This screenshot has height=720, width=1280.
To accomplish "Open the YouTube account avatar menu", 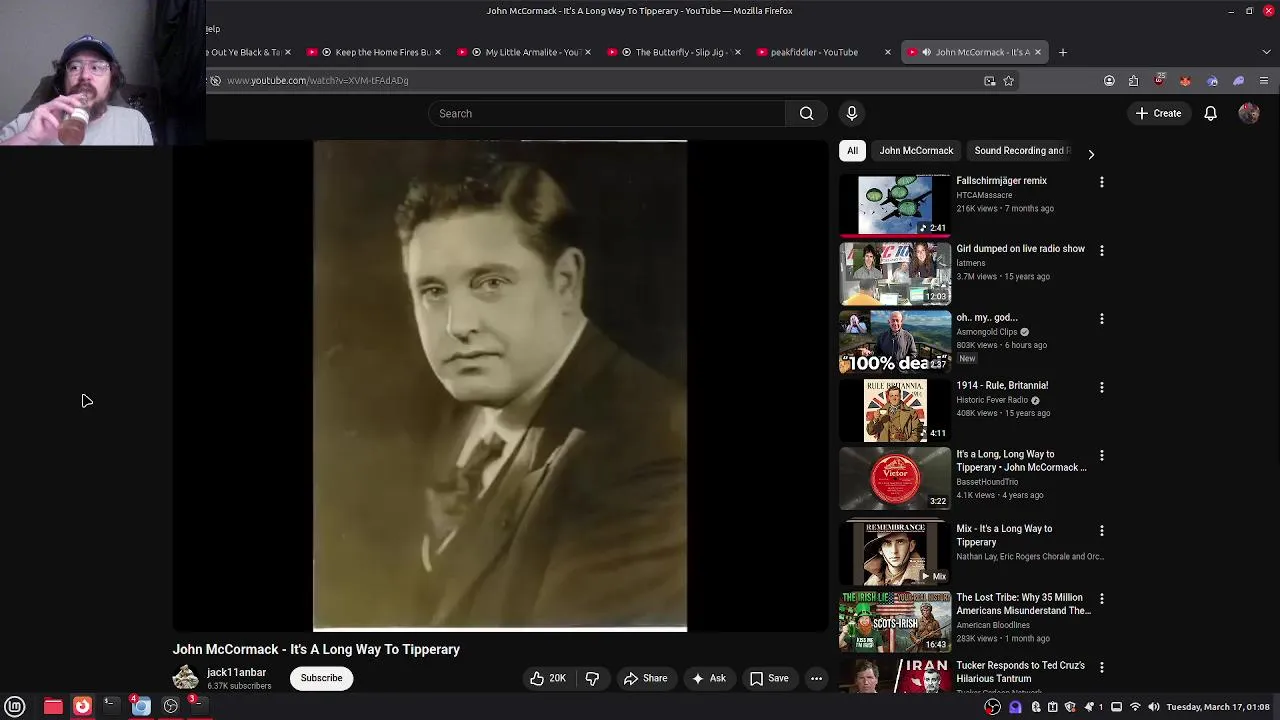I will pos(1249,113).
